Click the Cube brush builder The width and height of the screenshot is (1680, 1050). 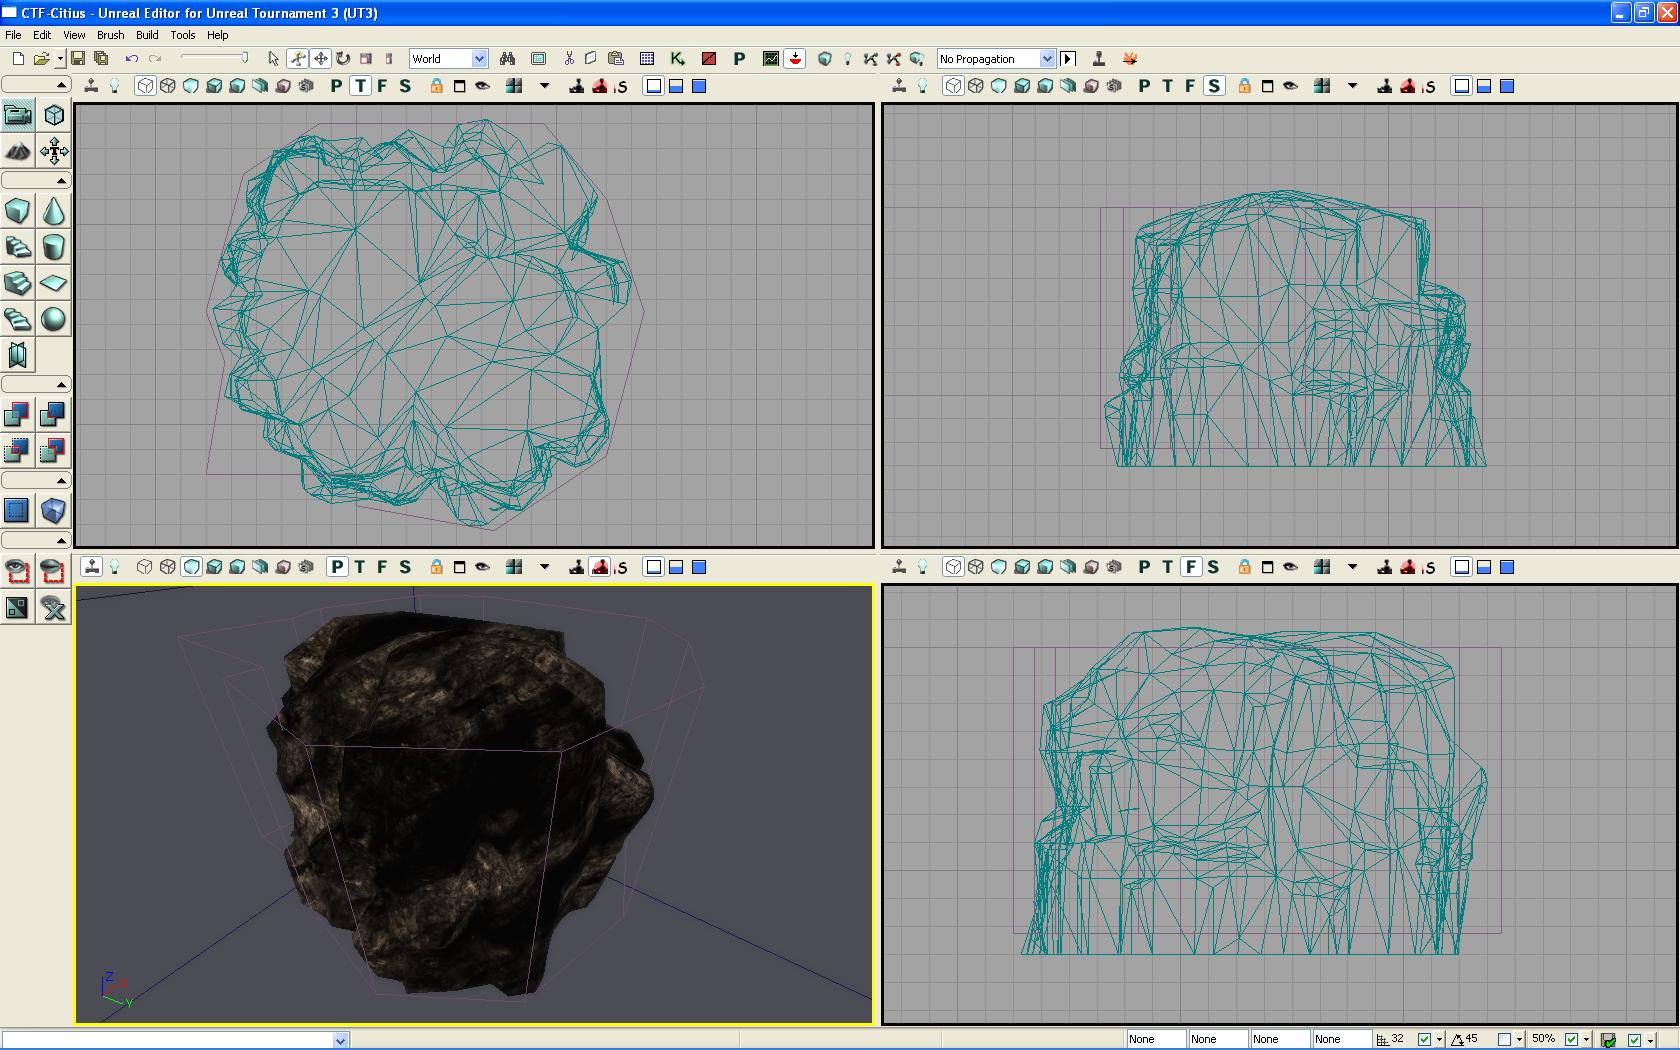click(x=18, y=211)
